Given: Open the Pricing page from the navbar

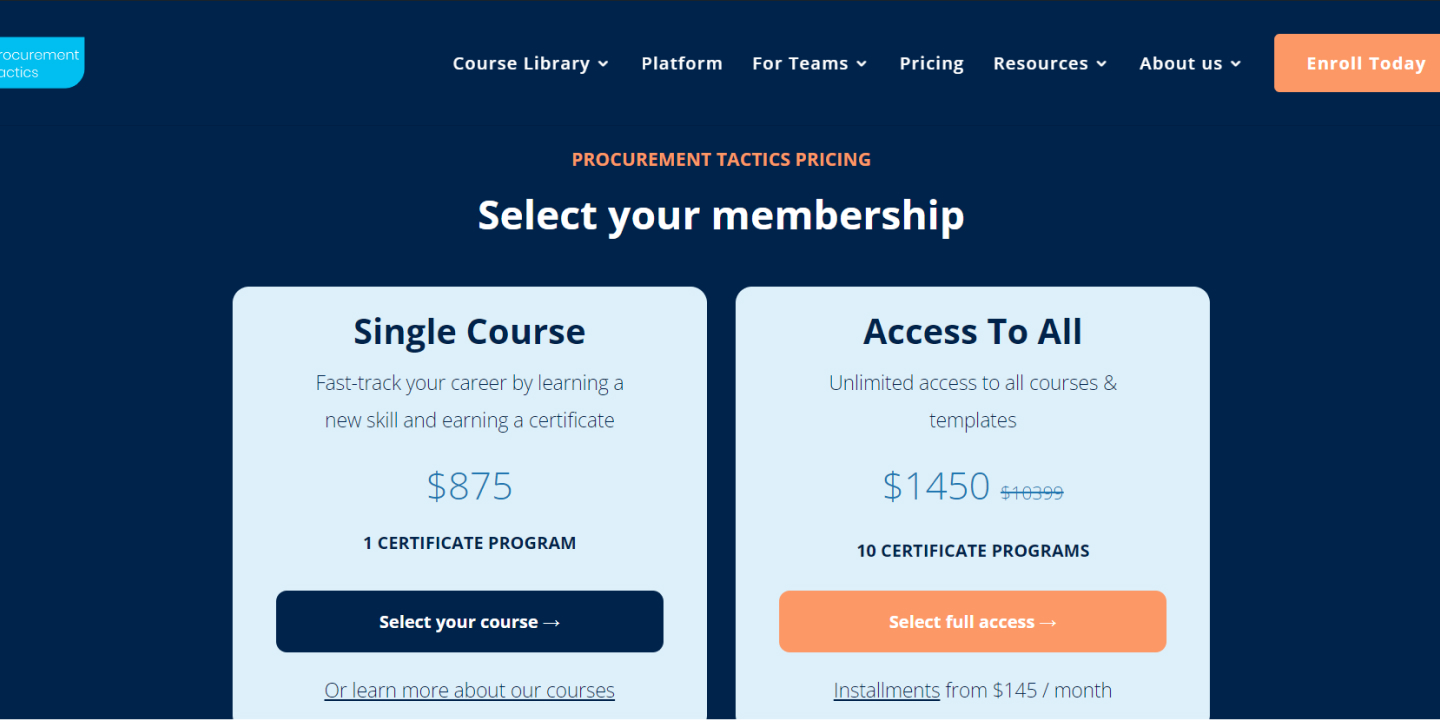Looking at the screenshot, I should (x=931, y=63).
